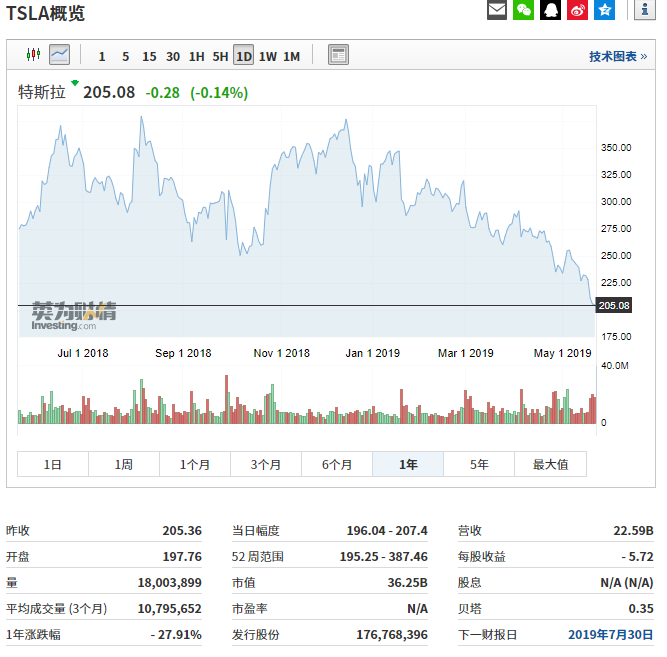Click the 市值 value 36.25B
The height and width of the screenshot is (657, 667).
coord(408,583)
